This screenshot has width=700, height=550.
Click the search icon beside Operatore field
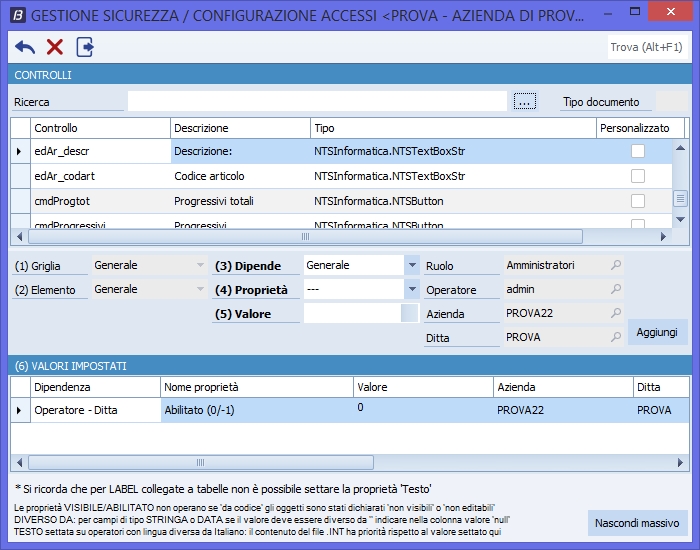[615, 290]
